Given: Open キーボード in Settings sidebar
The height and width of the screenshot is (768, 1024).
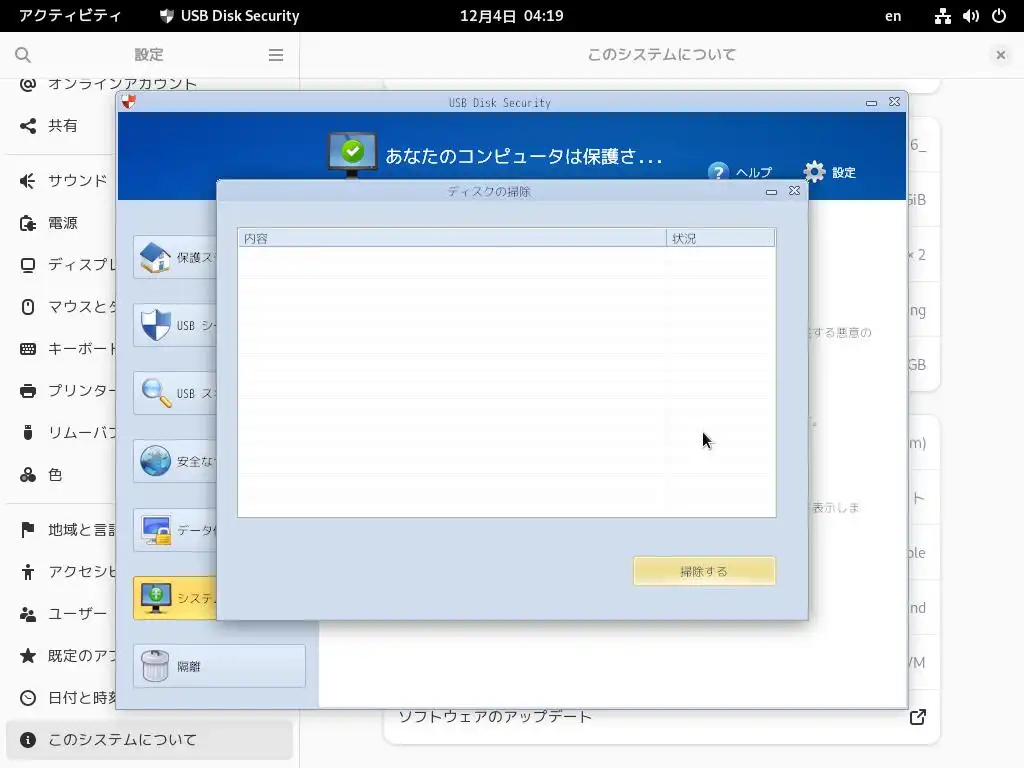Looking at the screenshot, I should (62, 349).
